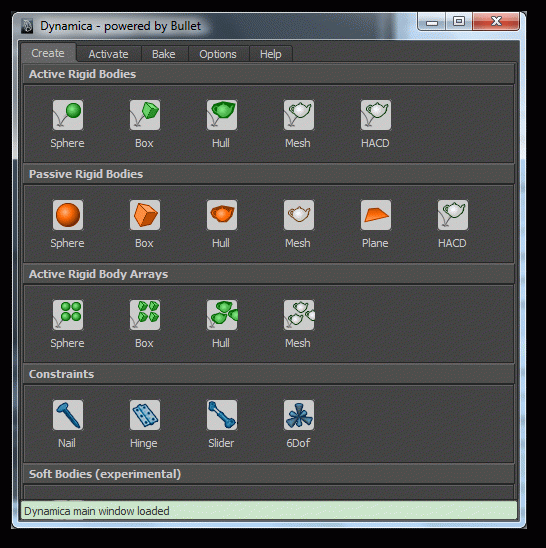Create an active rigid body Box

coord(145,115)
